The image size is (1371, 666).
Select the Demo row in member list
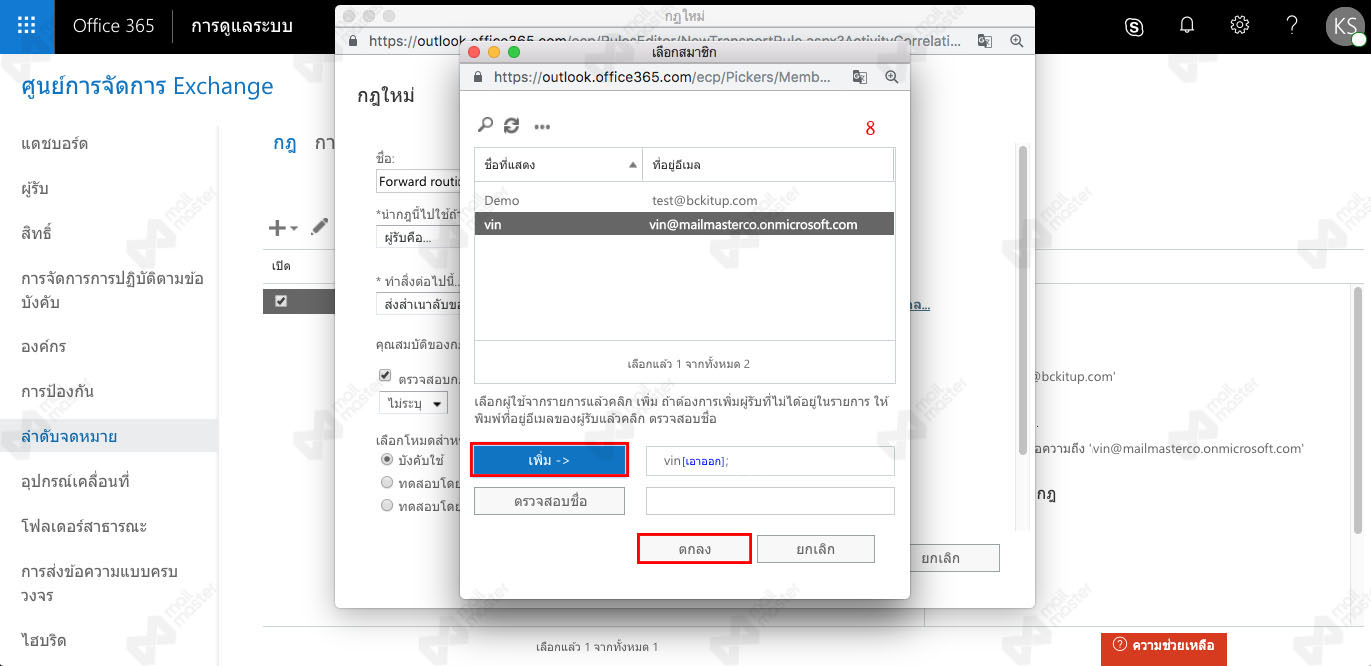coord(684,200)
